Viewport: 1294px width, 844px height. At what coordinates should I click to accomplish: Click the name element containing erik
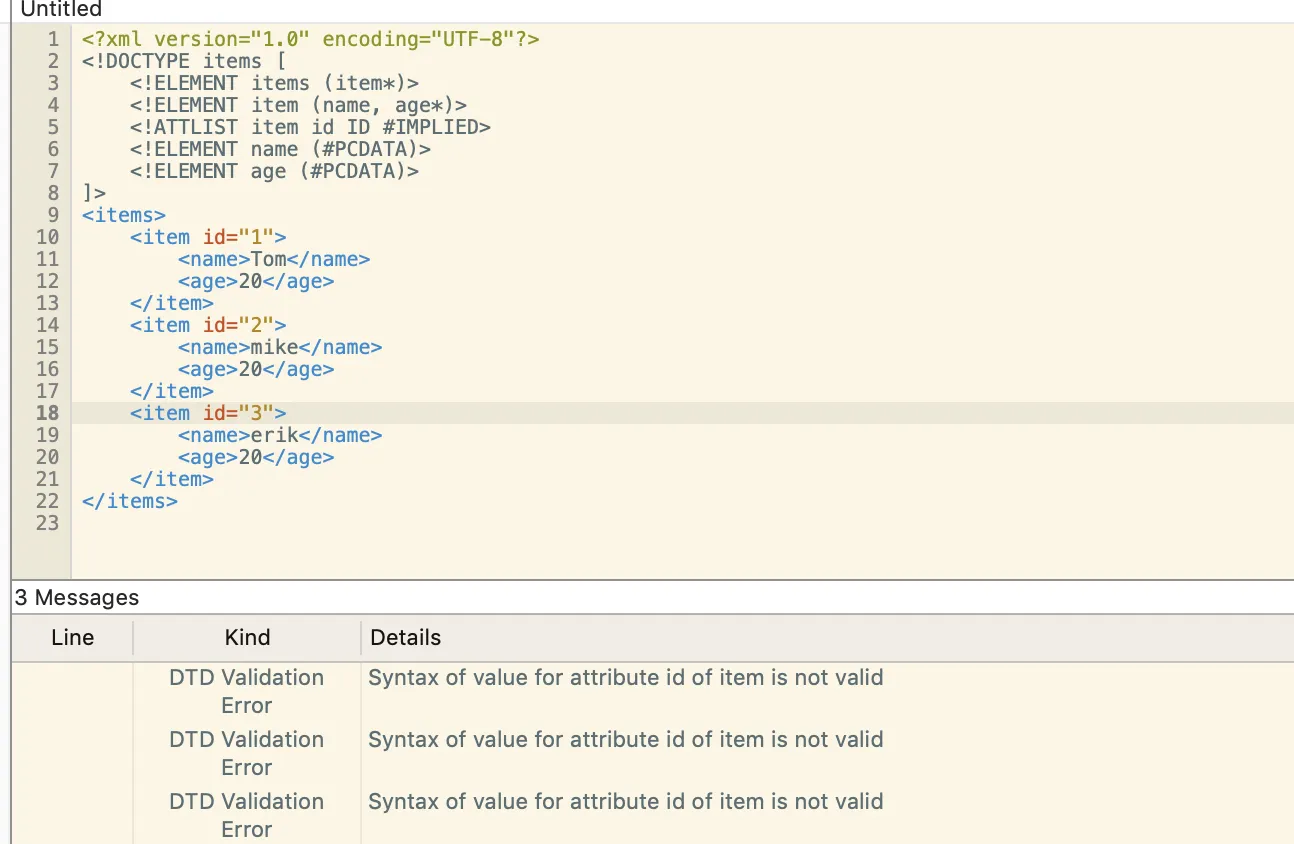click(x=280, y=435)
